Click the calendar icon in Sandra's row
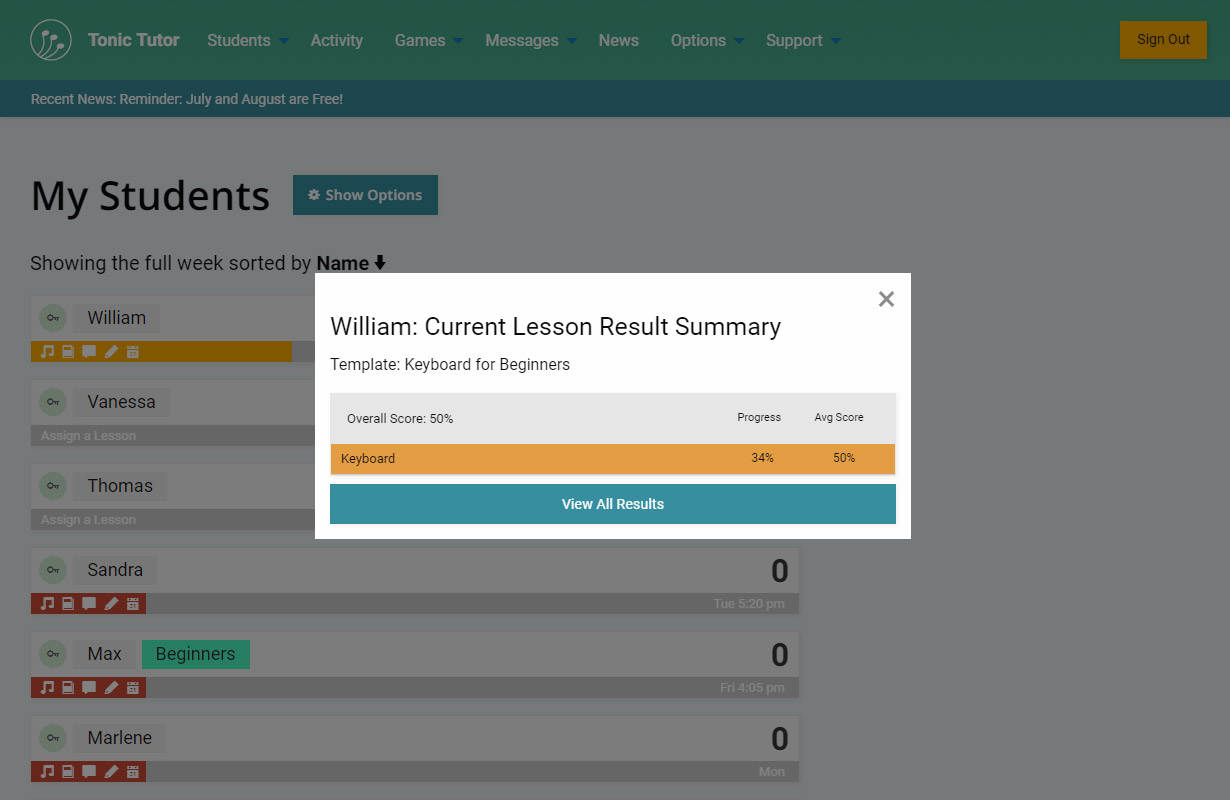1230x800 pixels. [x=133, y=604]
